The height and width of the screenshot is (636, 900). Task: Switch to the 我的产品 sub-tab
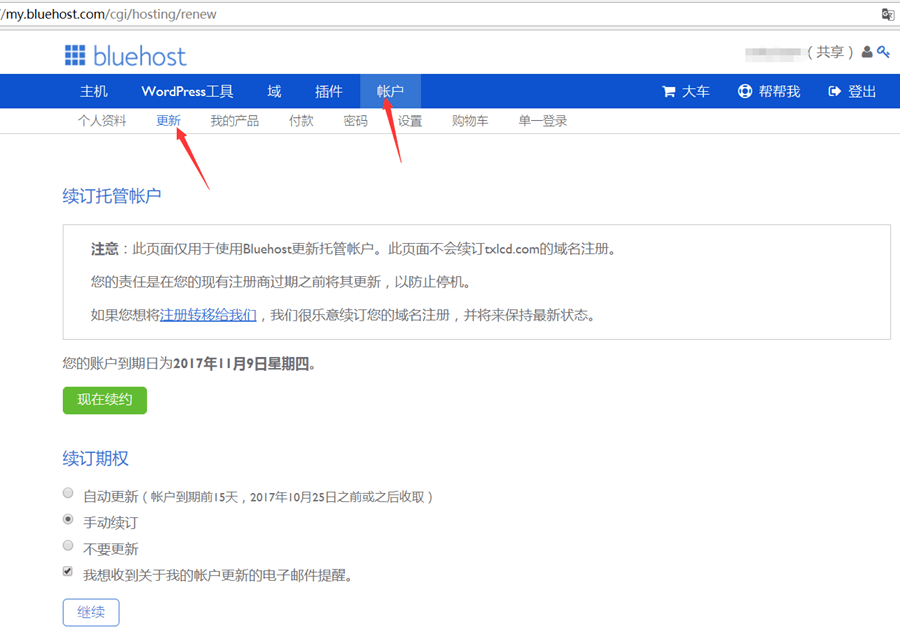[x=234, y=121]
